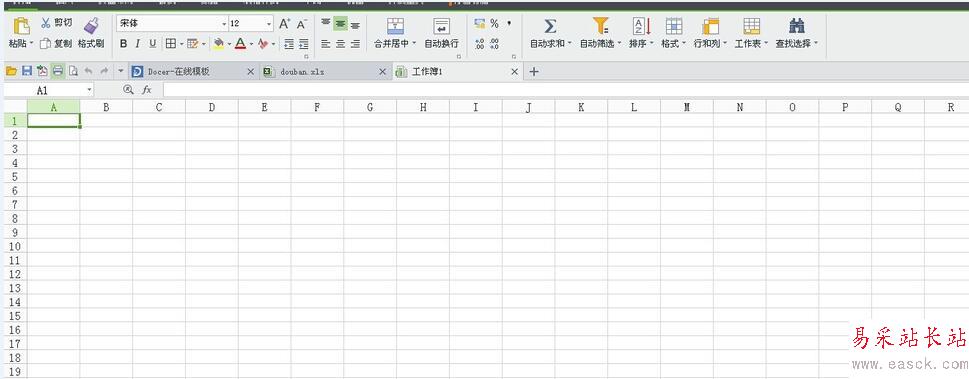Expand the 合并居中 dropdown arrow

(x=413, y=44)
